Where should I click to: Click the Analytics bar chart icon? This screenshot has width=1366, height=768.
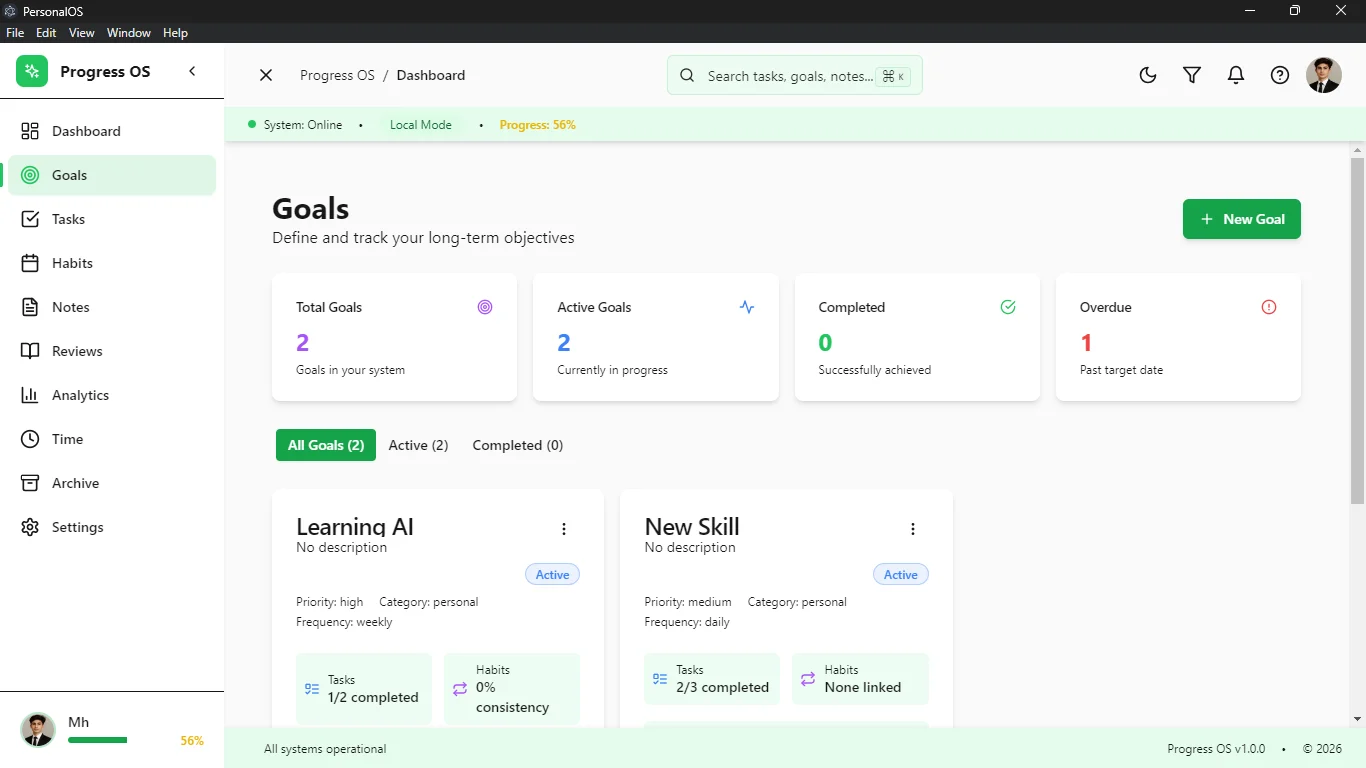click(31, 395)
